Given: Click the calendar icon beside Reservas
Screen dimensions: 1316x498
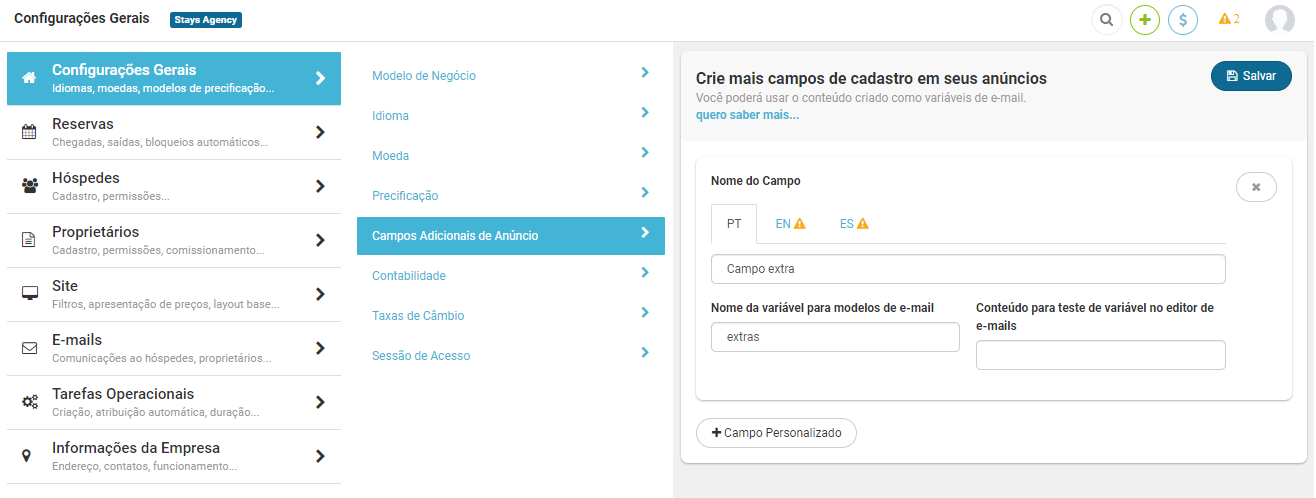Looking at the screenshot, I should 29,132.
